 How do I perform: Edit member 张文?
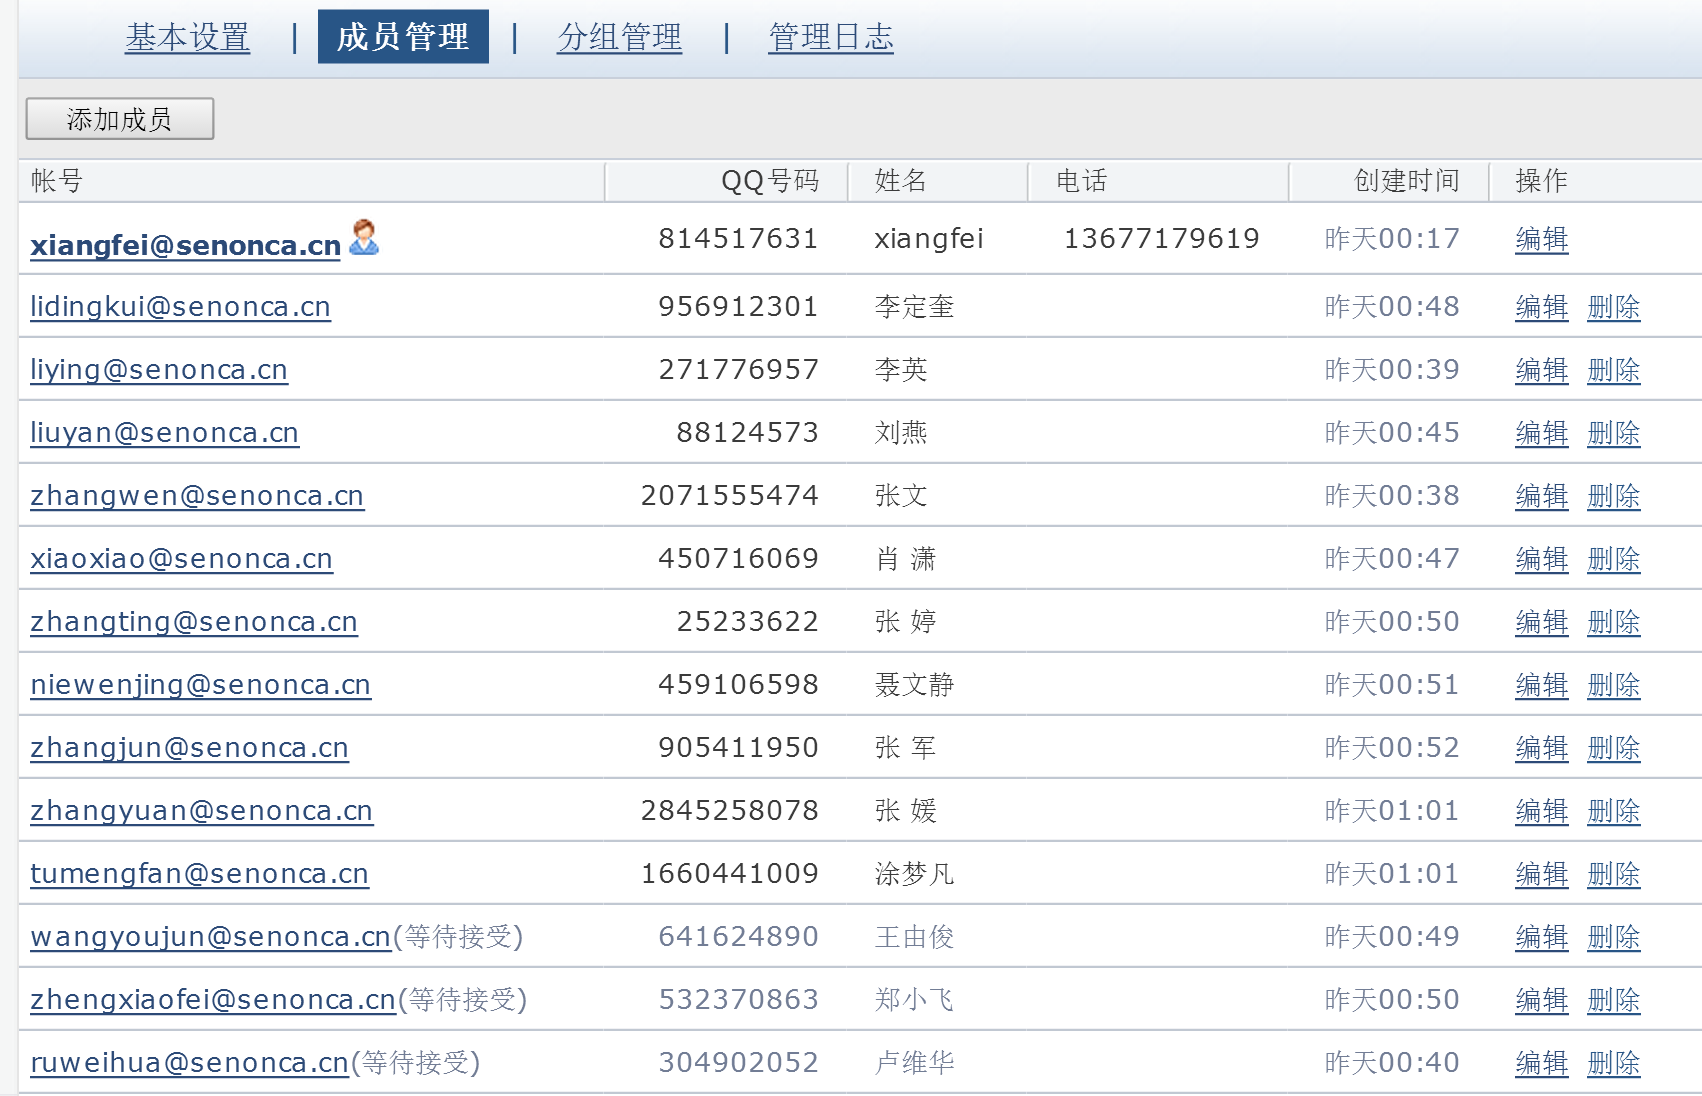(x=1542, y=496)
